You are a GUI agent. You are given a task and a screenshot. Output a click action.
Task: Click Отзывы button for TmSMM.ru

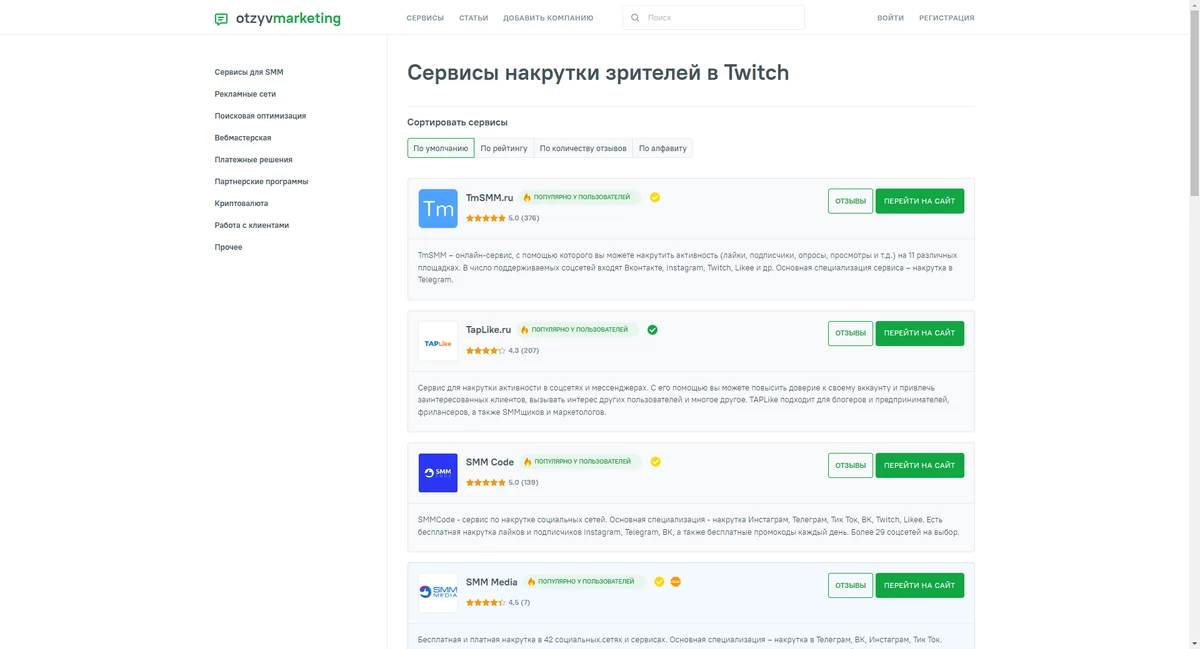pyautogui.click(x=850, y=201)
